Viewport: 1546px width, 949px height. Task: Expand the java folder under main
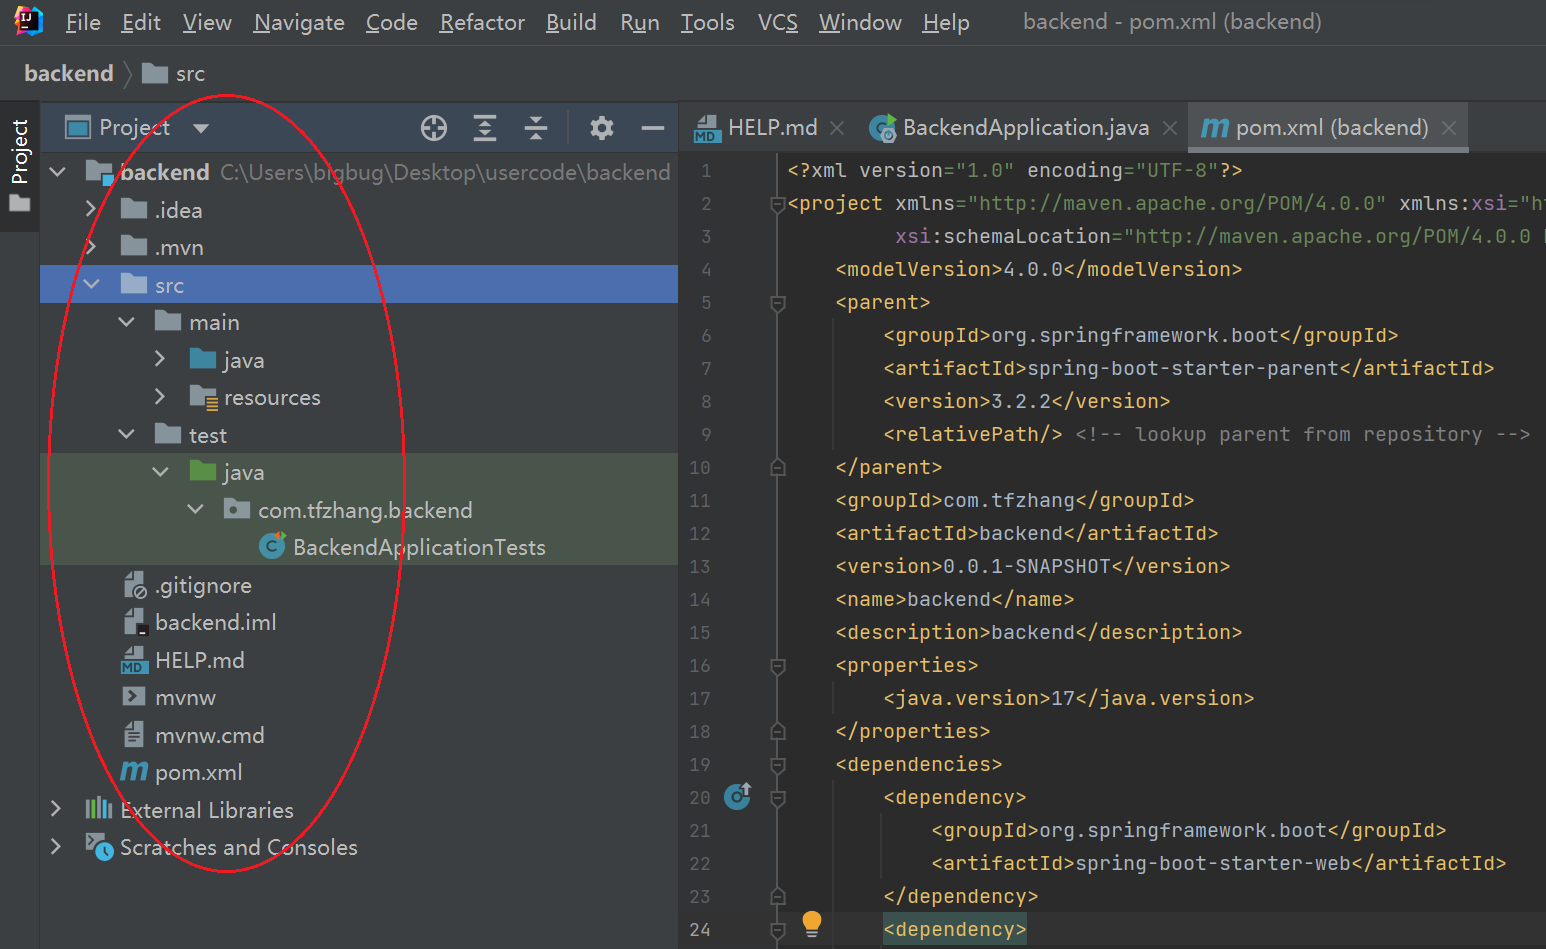[160, 359]
